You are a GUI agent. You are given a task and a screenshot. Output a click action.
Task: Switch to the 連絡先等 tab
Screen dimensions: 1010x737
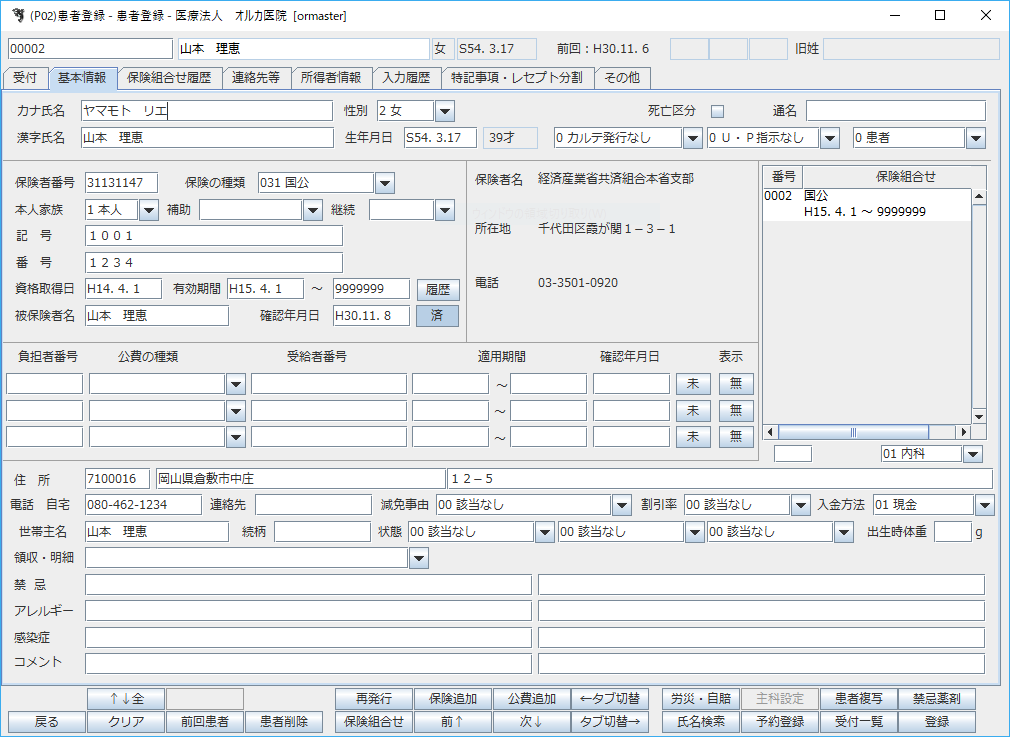point(256,78)
